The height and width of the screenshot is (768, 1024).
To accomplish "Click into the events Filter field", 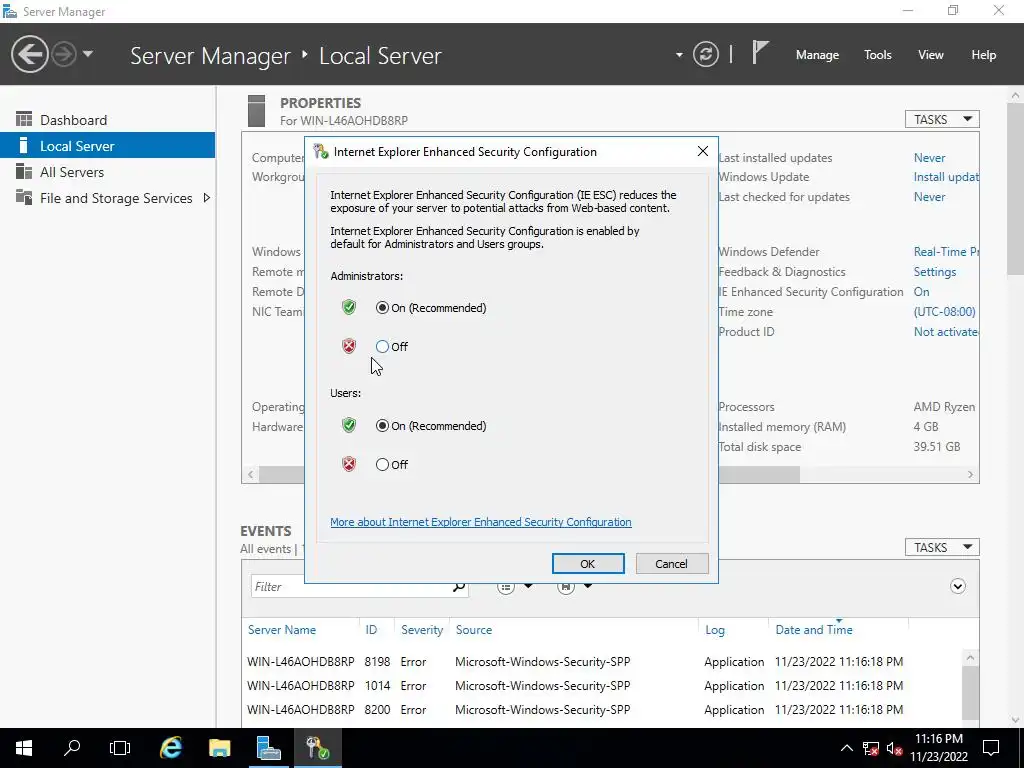I will tap(351, 586).
